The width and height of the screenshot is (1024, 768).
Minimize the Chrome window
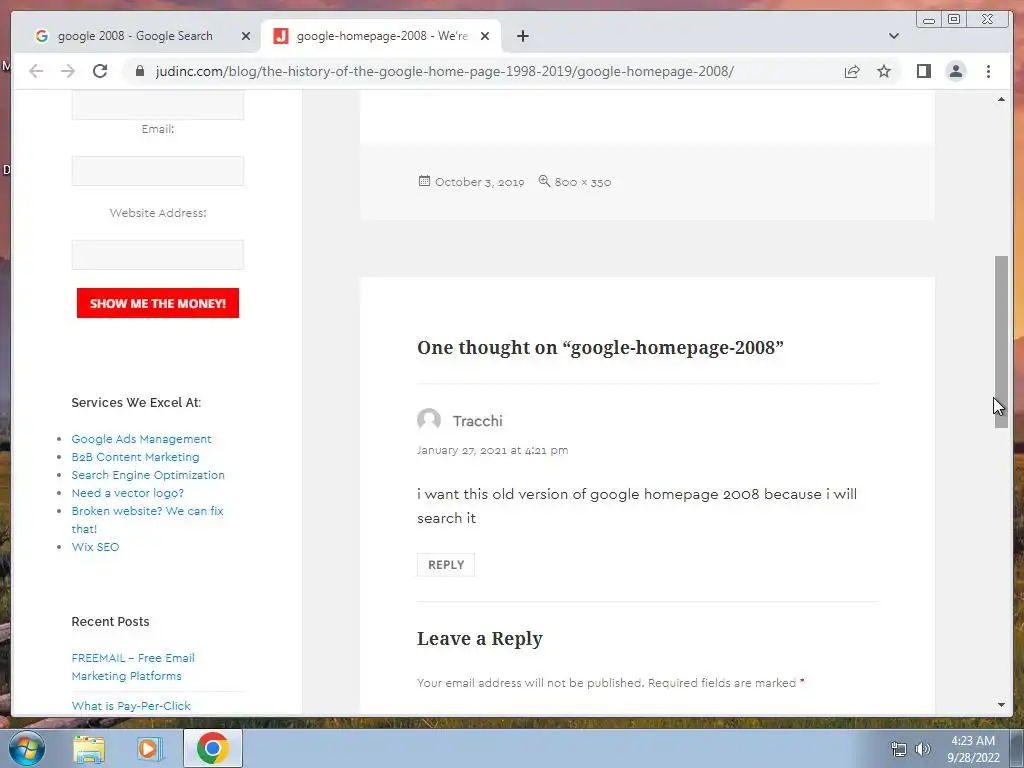(x=929, y=20)
